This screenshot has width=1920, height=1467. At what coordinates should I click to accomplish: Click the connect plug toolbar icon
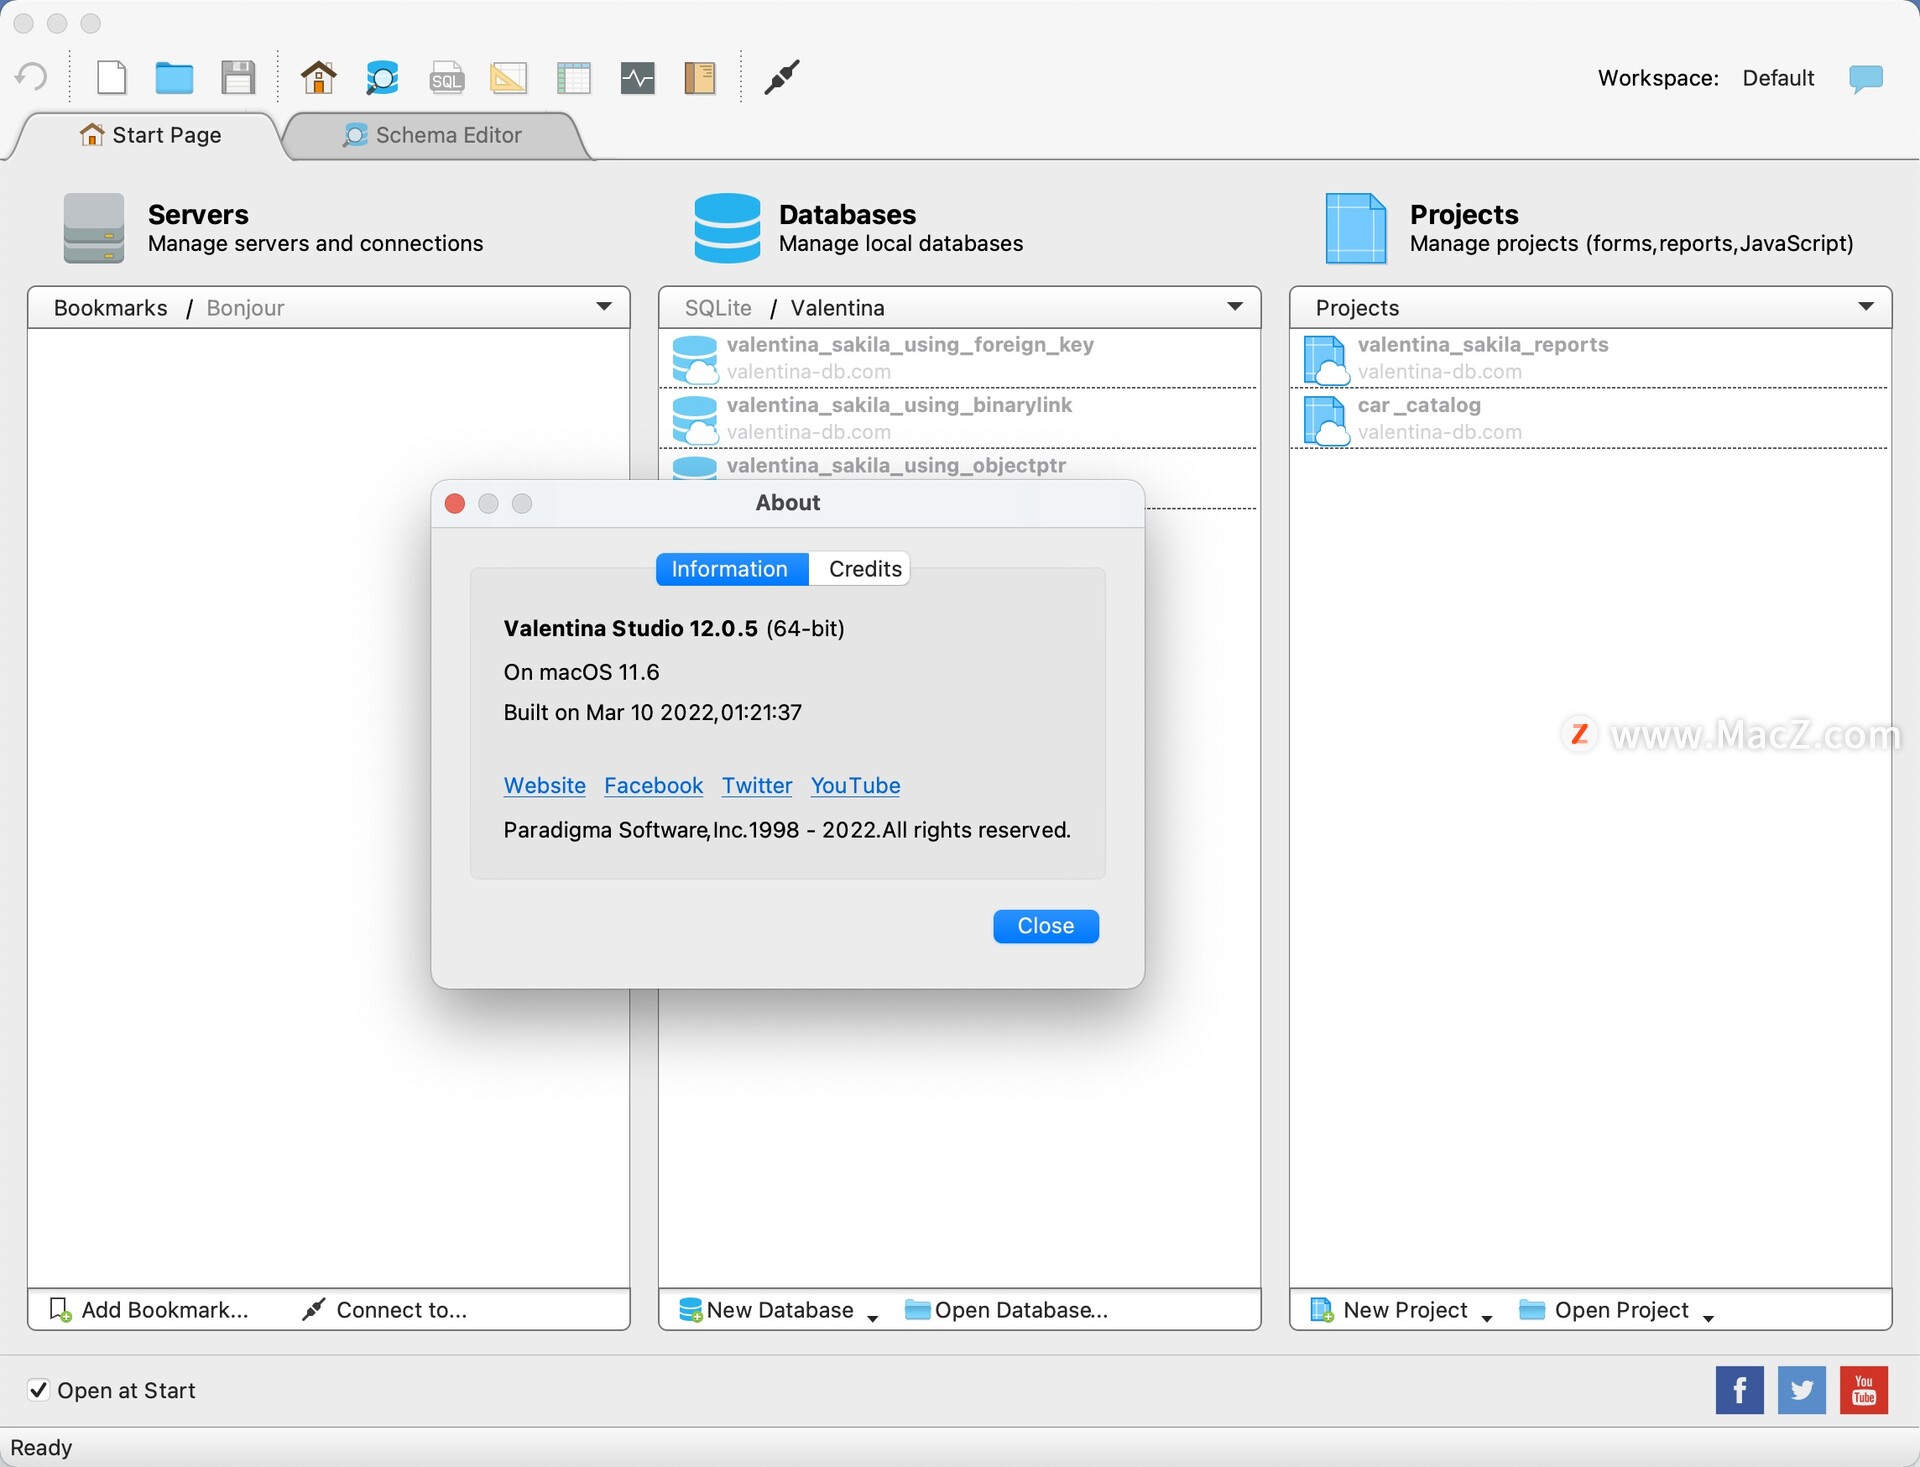782,77
